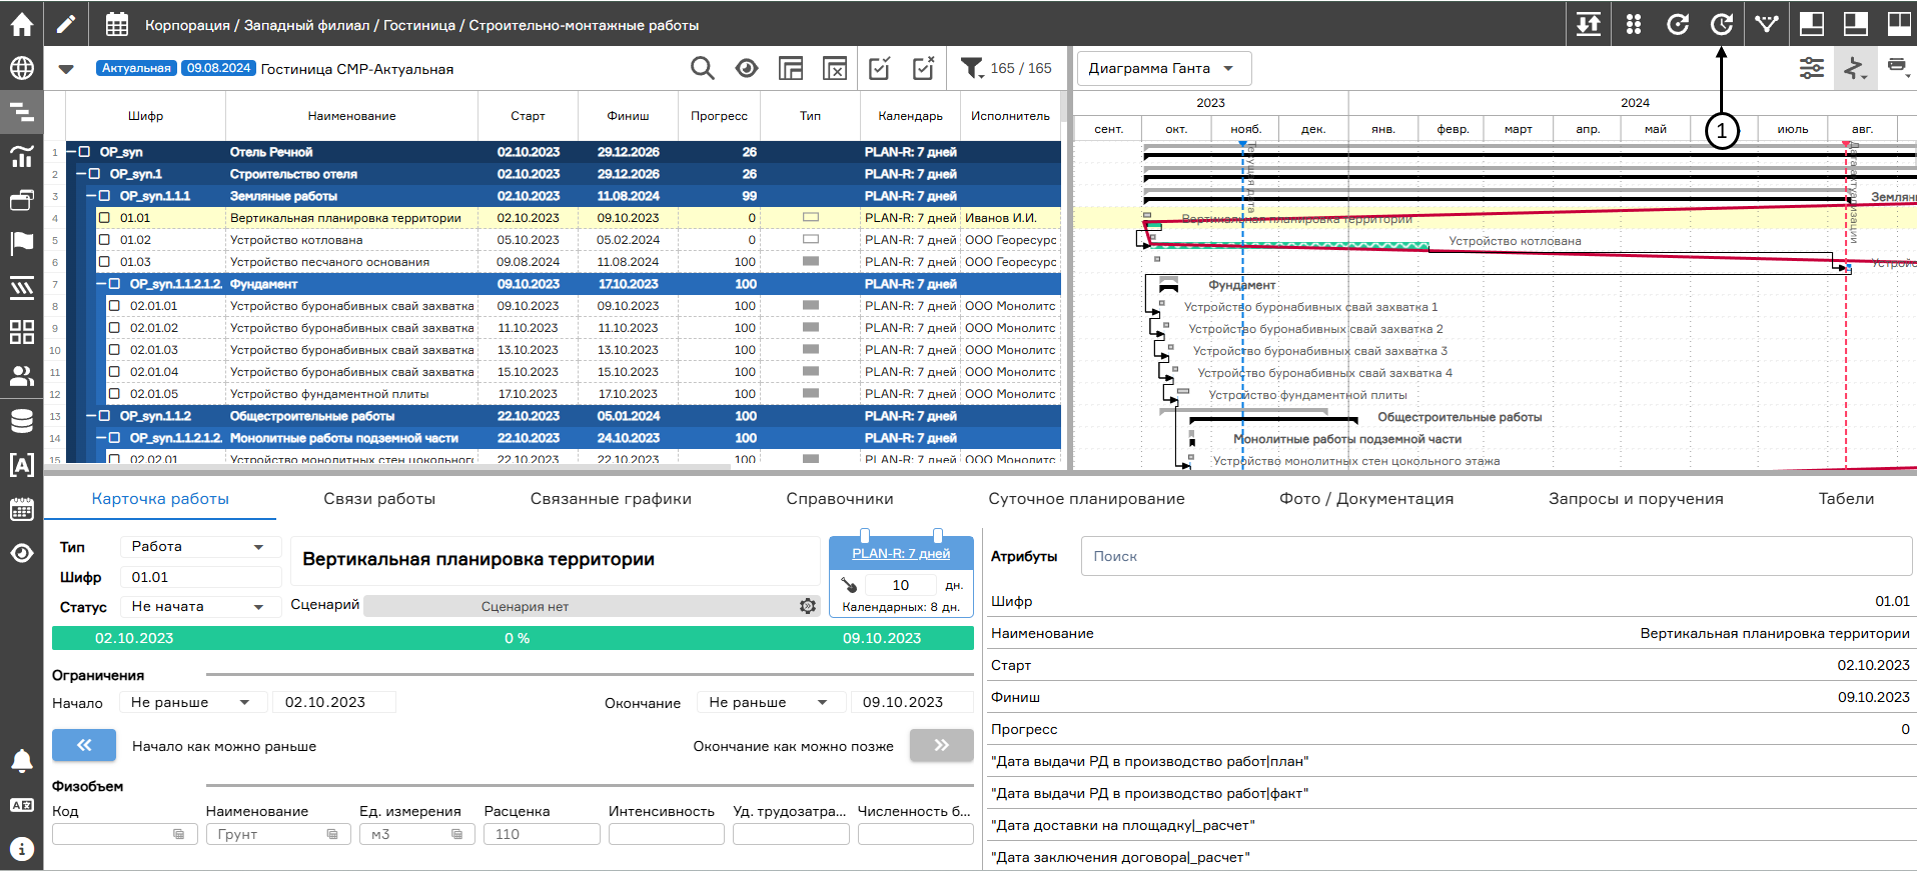The image size is (1917, 872).
Task: Click the search magnifier in schedule toolbar
Action: (703, 68)
